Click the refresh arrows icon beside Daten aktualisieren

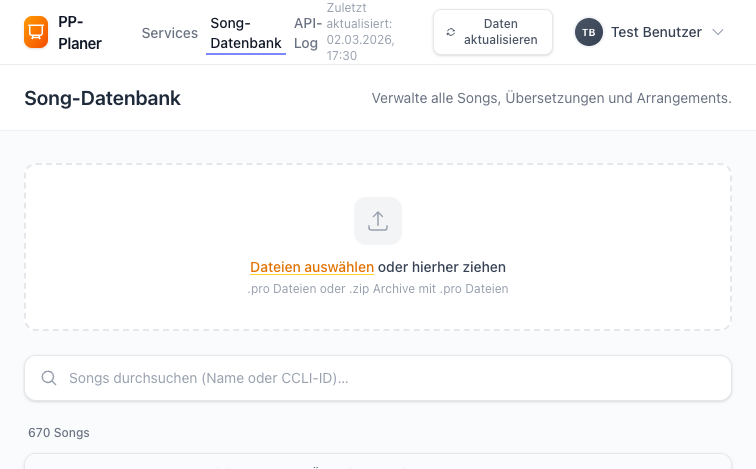451,32
